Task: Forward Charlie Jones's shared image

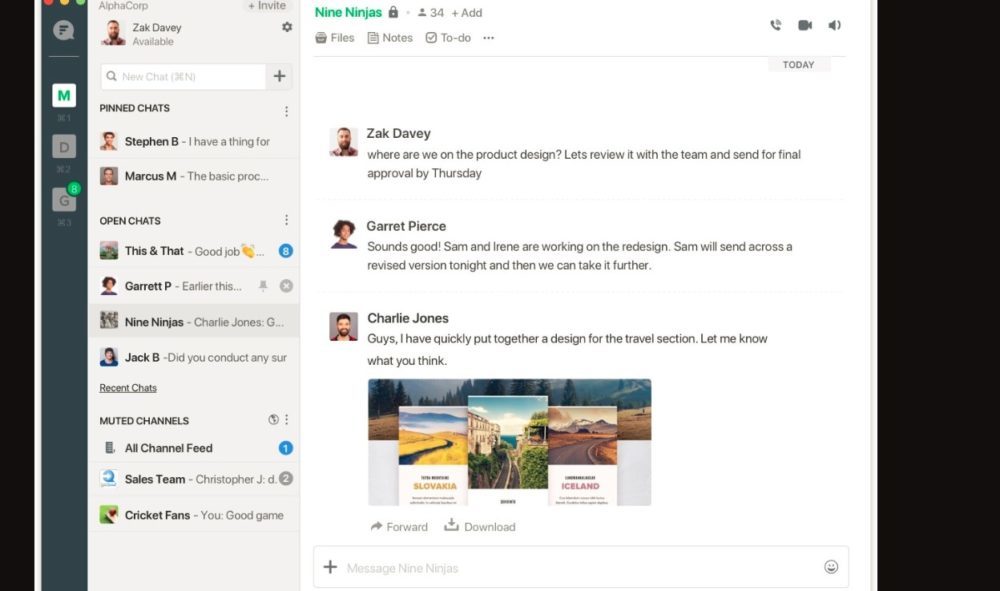Action: 399,526
